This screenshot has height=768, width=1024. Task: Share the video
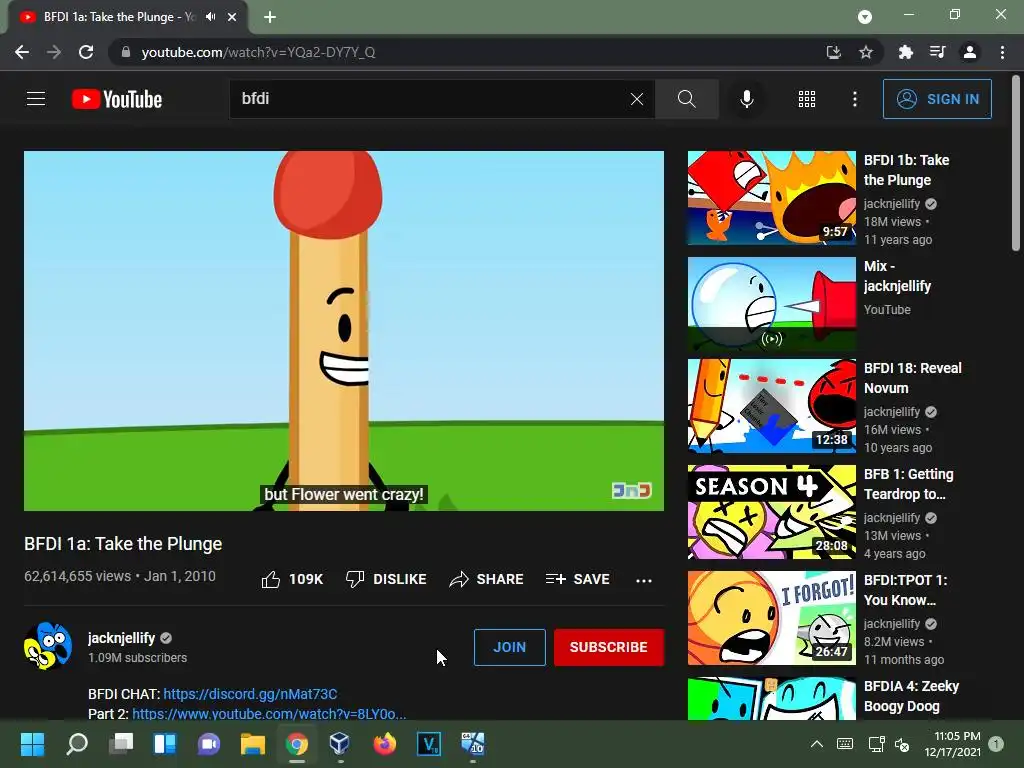487,579
